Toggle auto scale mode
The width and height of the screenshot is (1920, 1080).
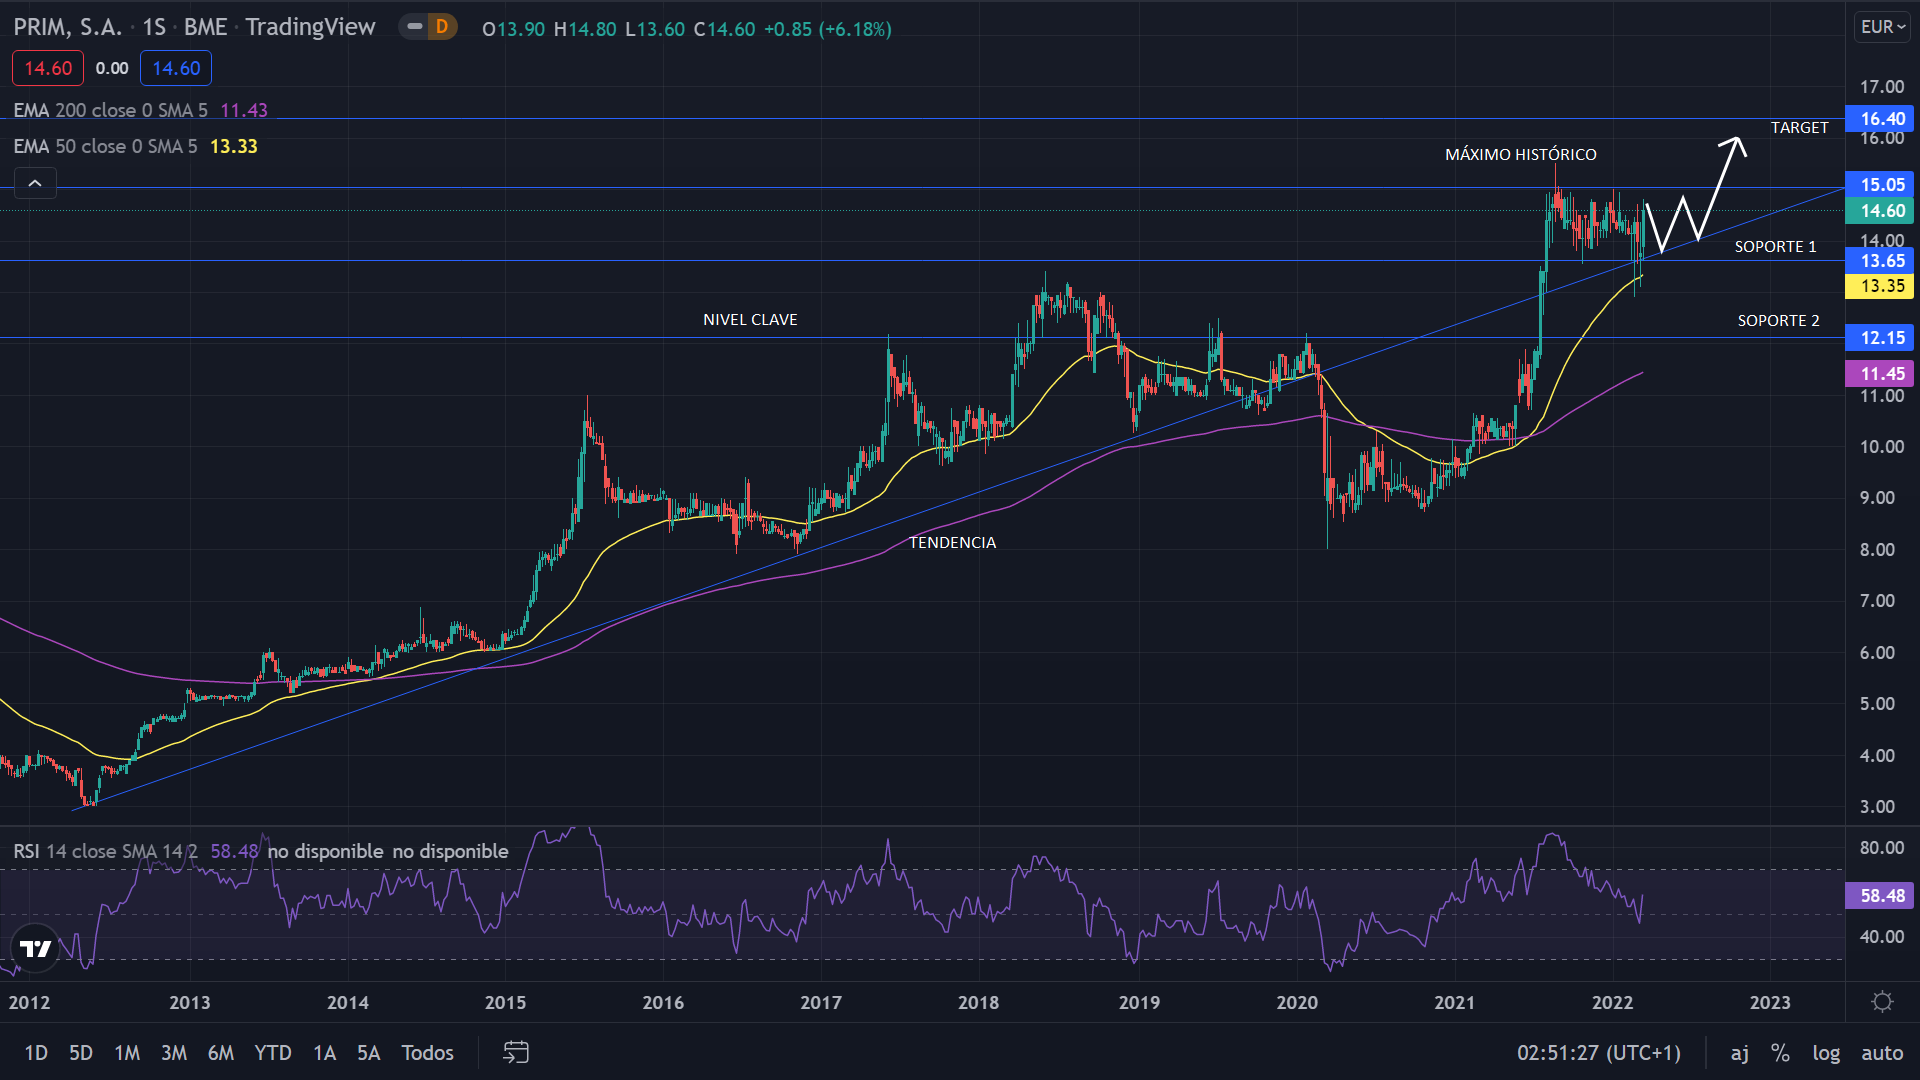1881,1052
